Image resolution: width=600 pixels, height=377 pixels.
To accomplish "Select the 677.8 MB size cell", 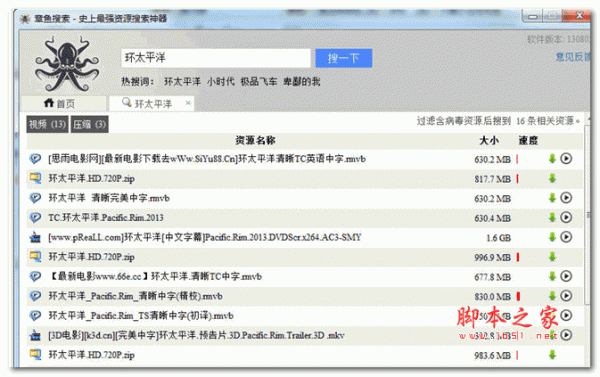I will pos(492,277).
